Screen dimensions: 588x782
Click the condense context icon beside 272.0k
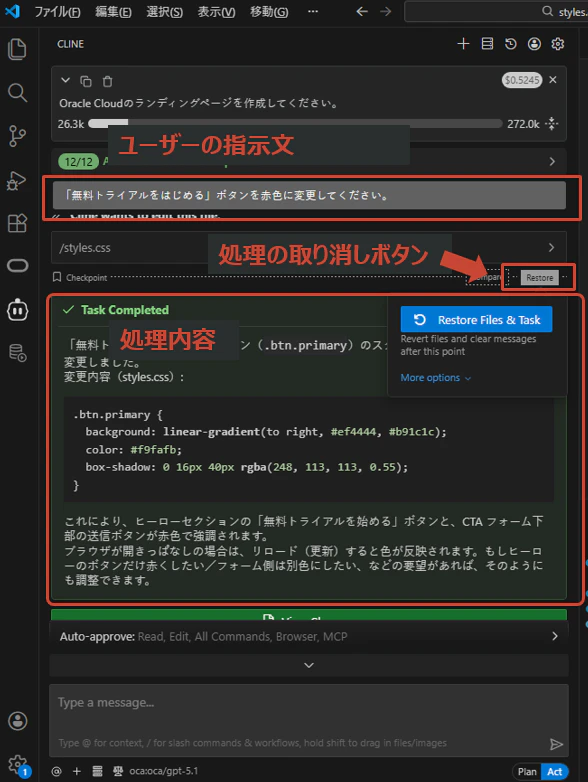point(552,123)
